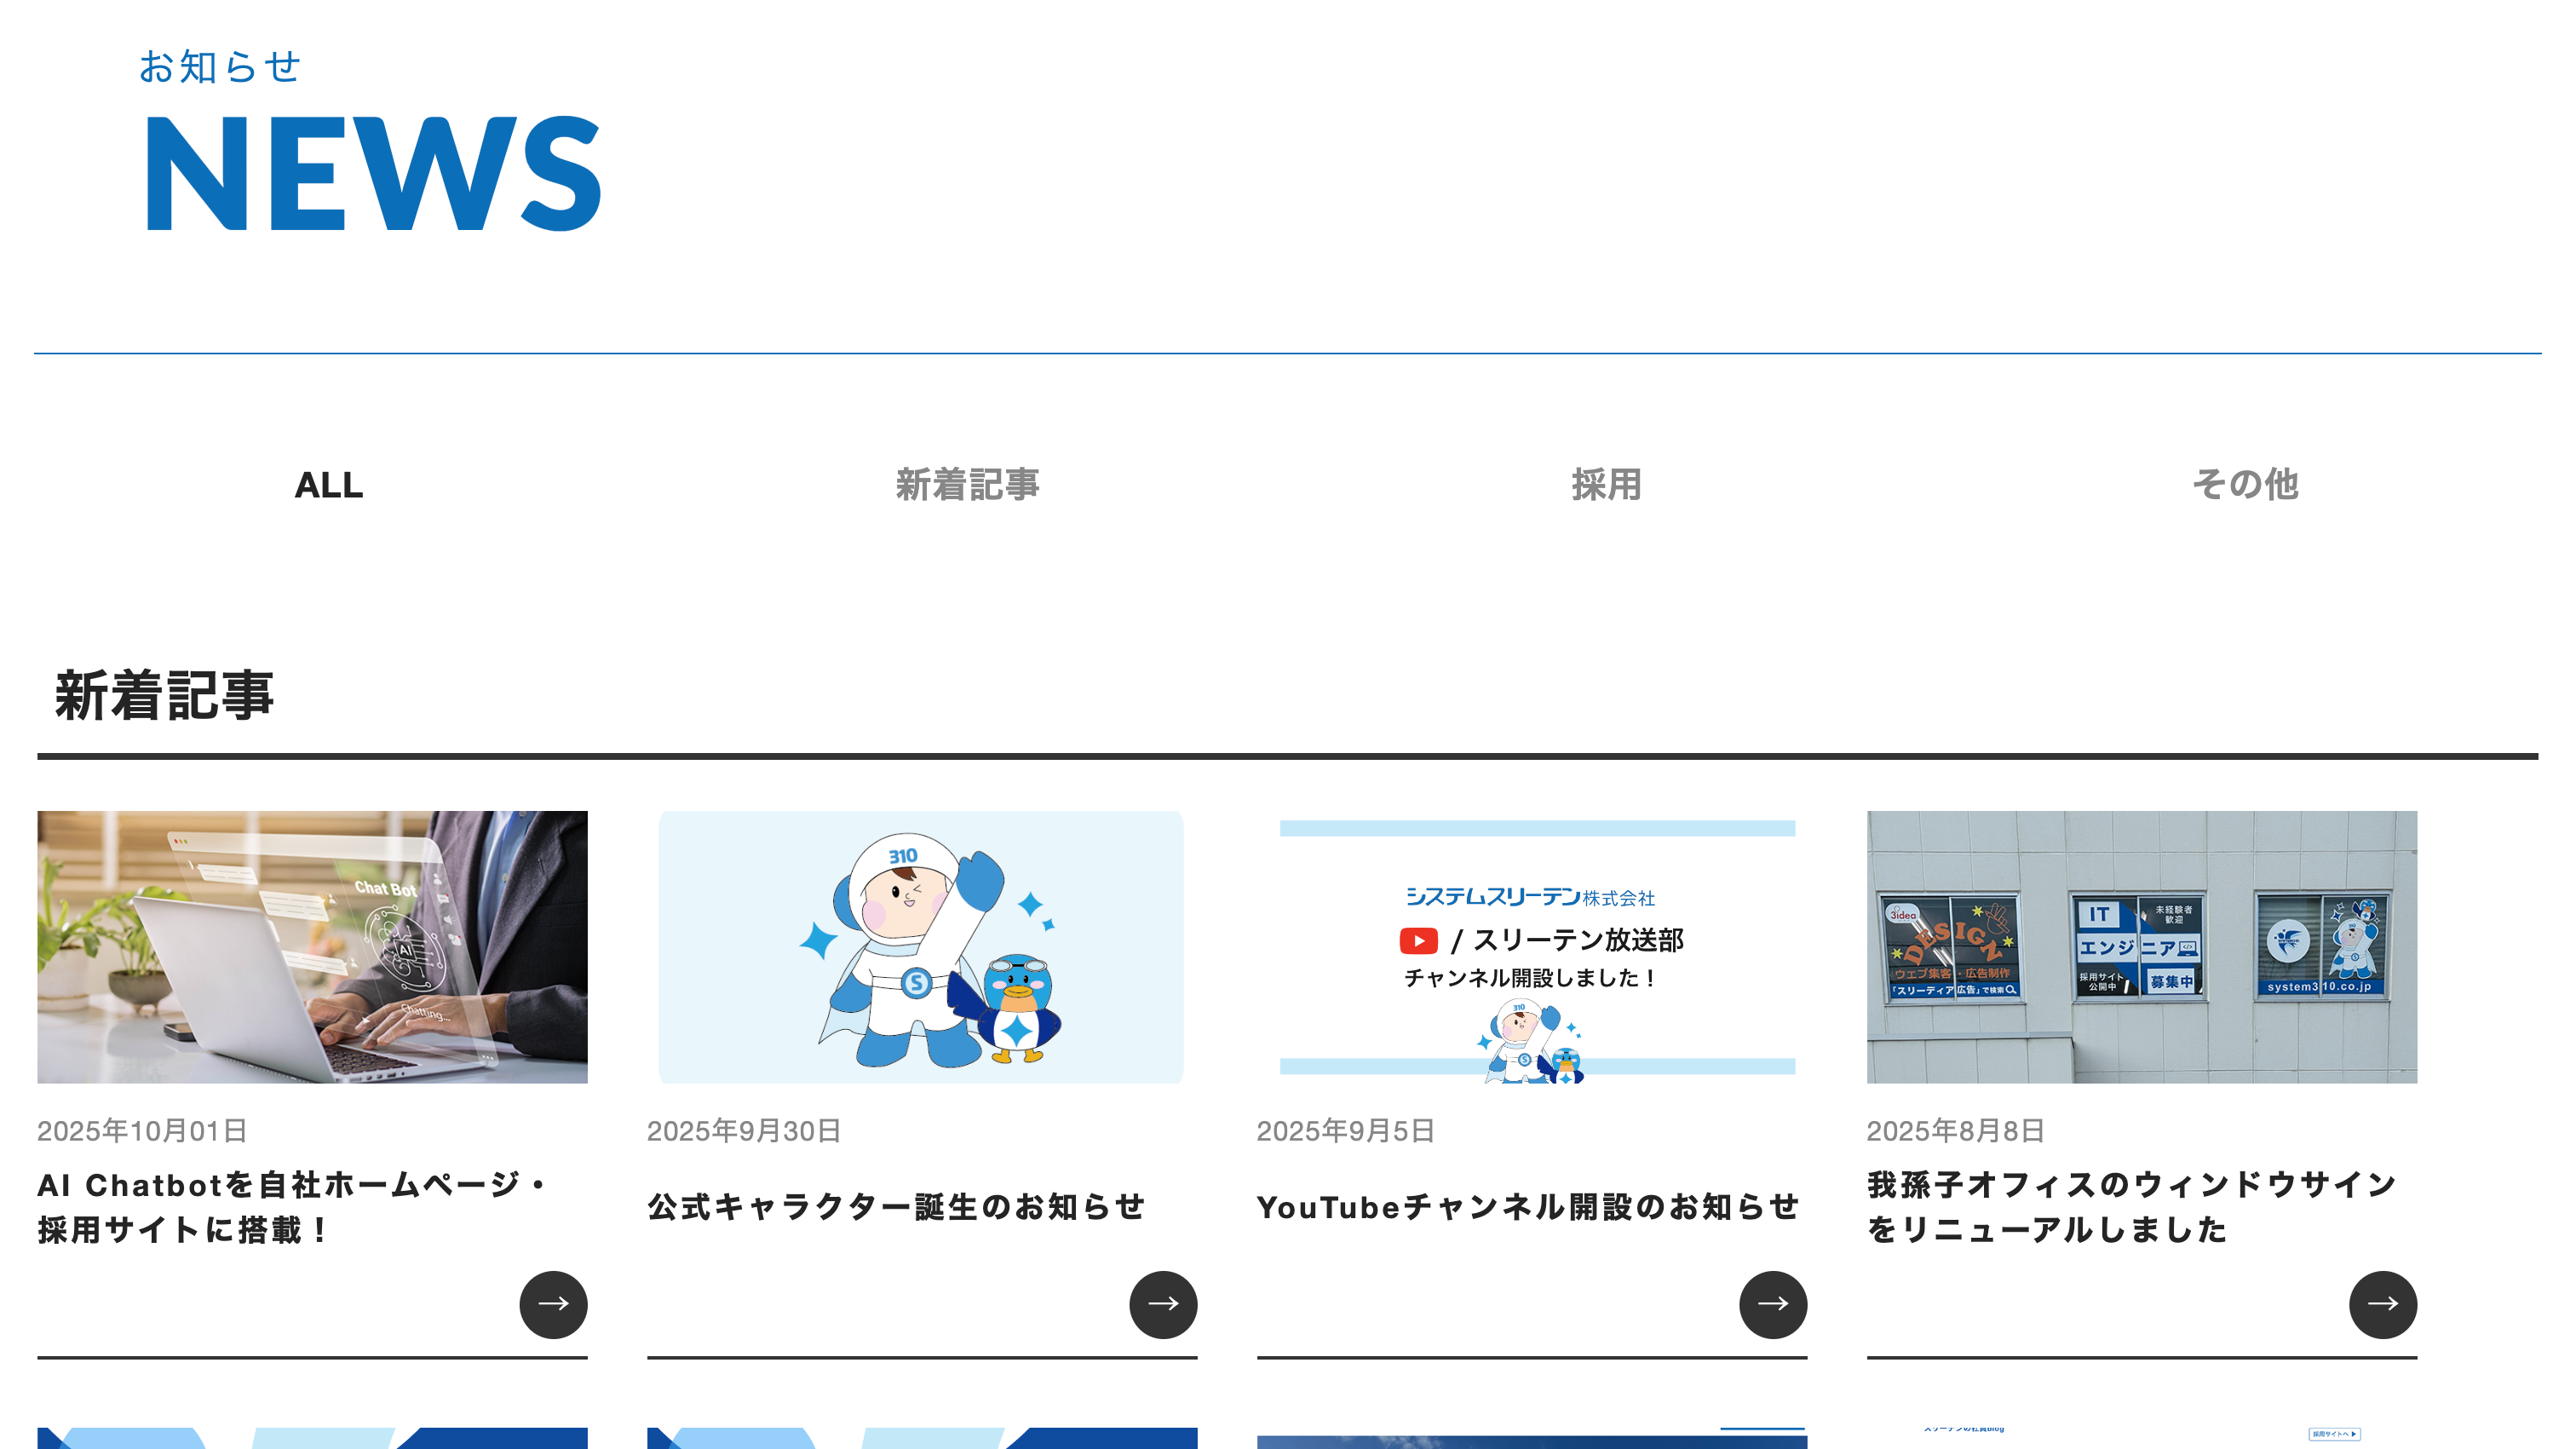
Task: Click the 2025年10月01日 date text
Action: point(142,1131)
